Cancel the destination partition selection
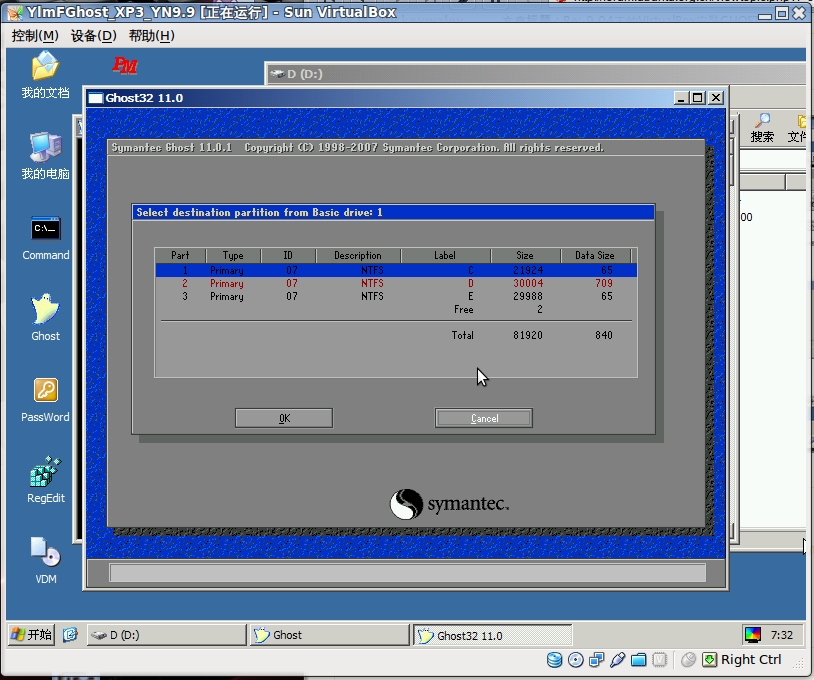 [484, 418]
